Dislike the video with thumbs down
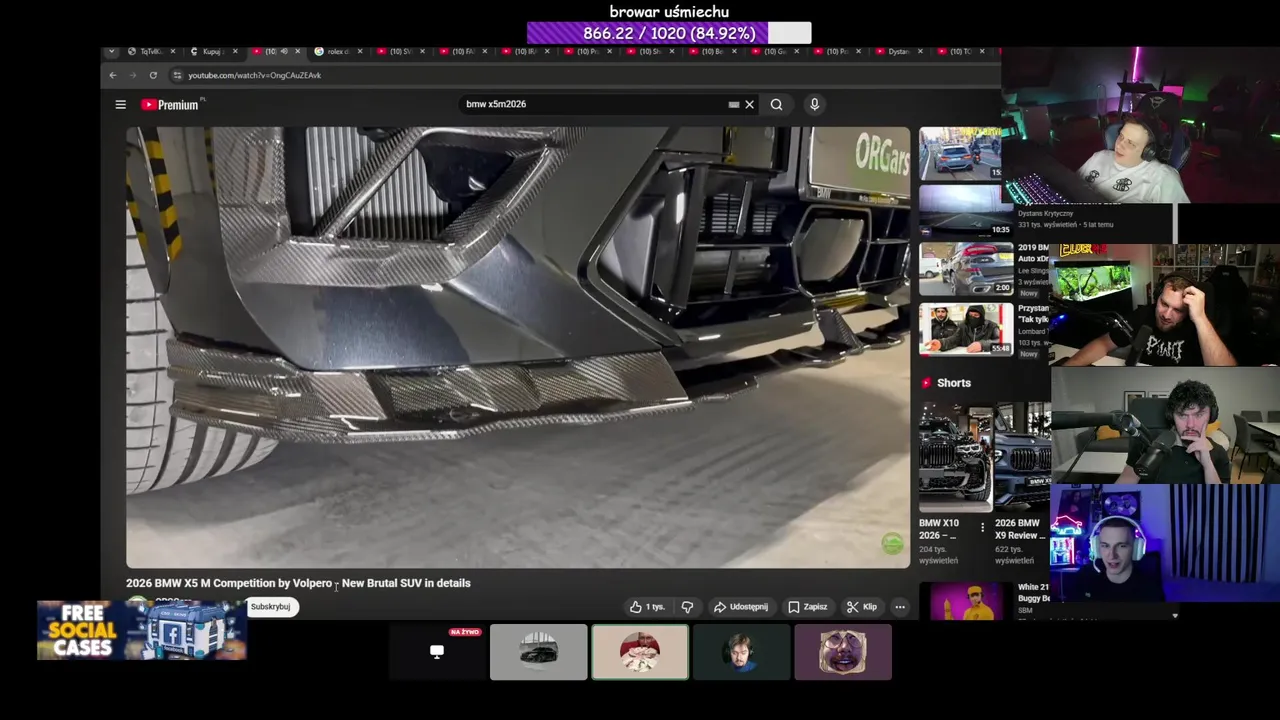The width and height of the screenshot is (1280, 720). (687, 607)
